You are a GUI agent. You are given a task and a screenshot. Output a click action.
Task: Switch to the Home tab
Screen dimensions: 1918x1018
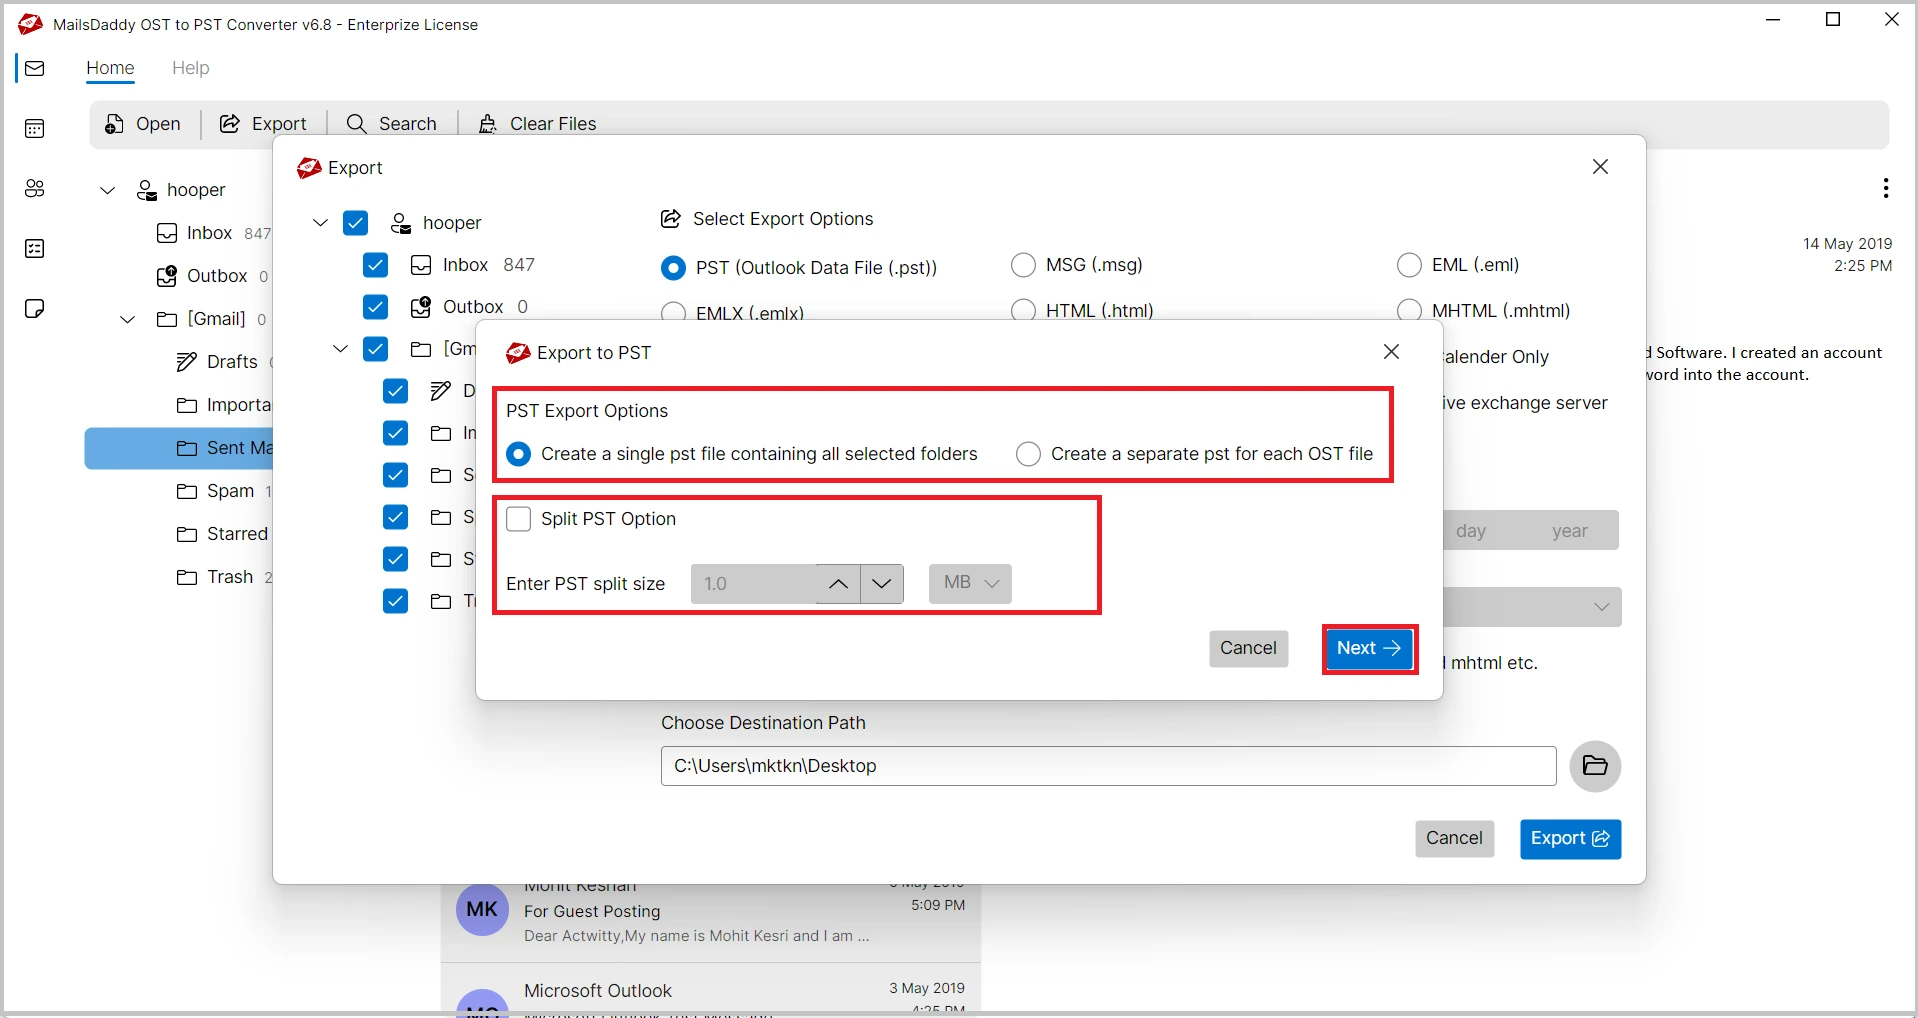coord(110,68)
